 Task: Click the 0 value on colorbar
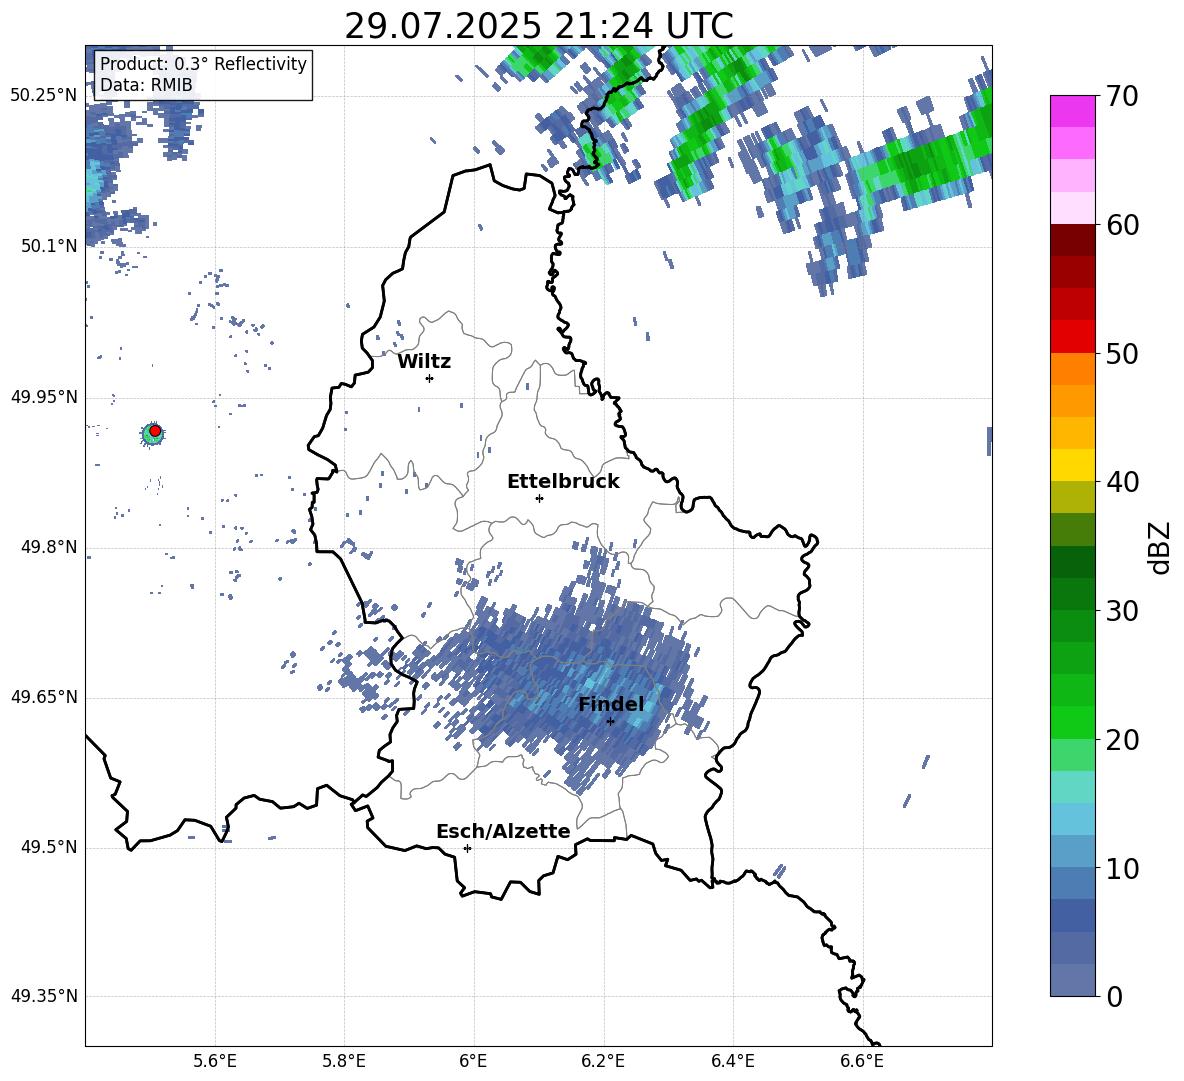[1114, 997]
